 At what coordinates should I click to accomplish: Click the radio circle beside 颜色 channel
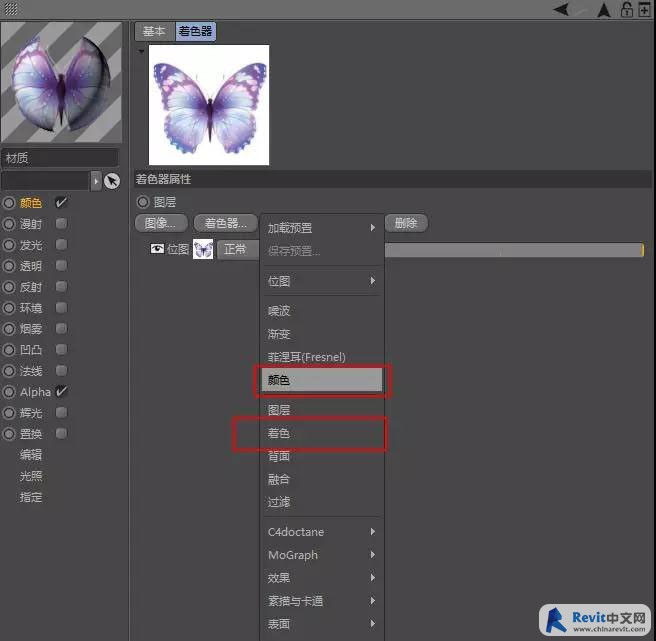click(x=9, y=203)
